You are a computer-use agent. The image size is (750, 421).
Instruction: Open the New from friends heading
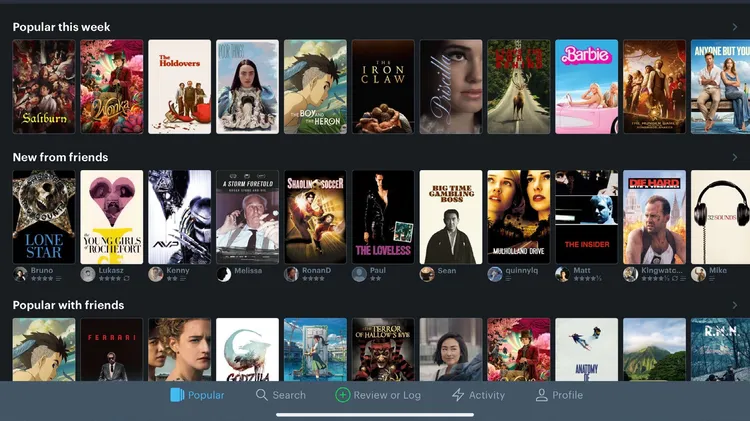click(60, 157)
